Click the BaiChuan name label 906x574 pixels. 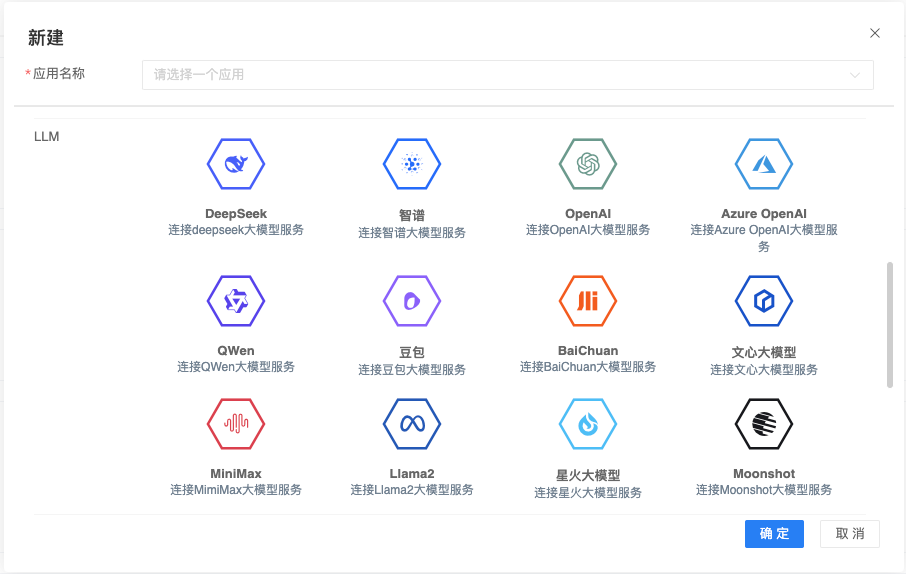tap(588, 351)
